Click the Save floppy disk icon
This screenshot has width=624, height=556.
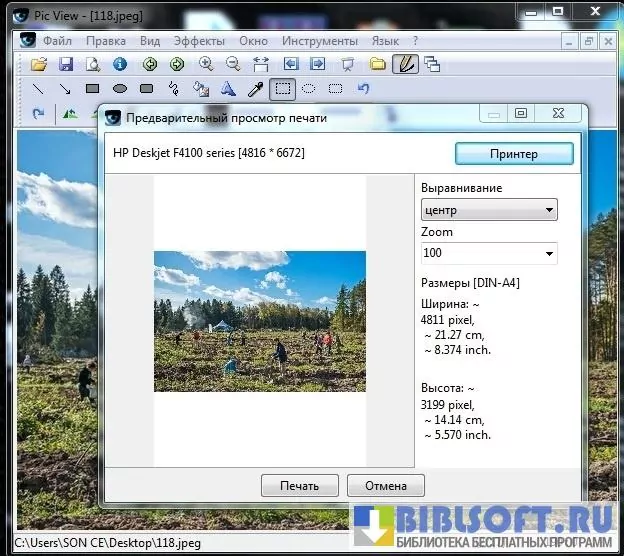(66, 64)
